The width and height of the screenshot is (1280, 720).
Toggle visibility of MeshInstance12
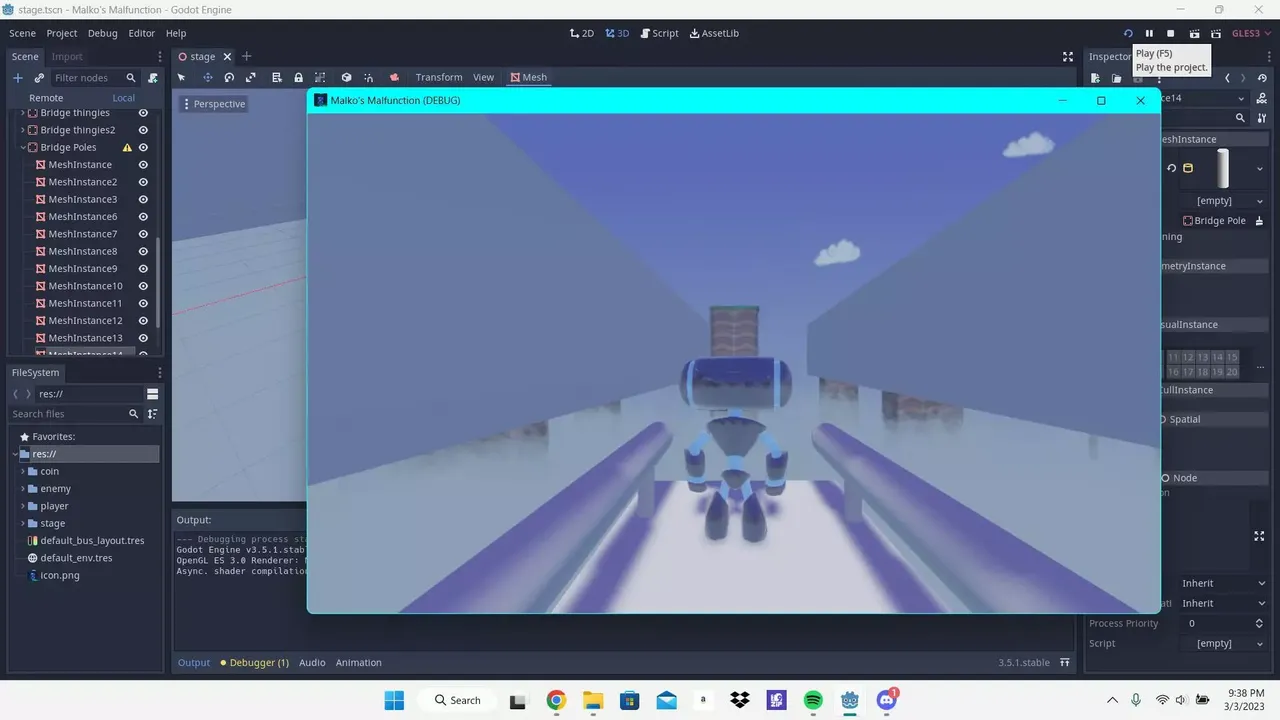143,321
